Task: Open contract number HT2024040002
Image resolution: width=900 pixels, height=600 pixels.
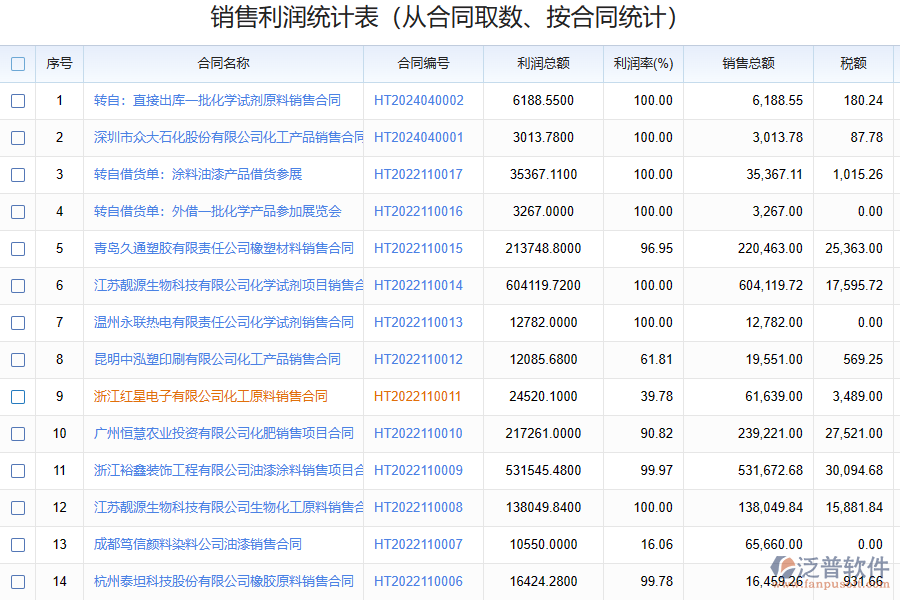Action: tap(420, 100)
